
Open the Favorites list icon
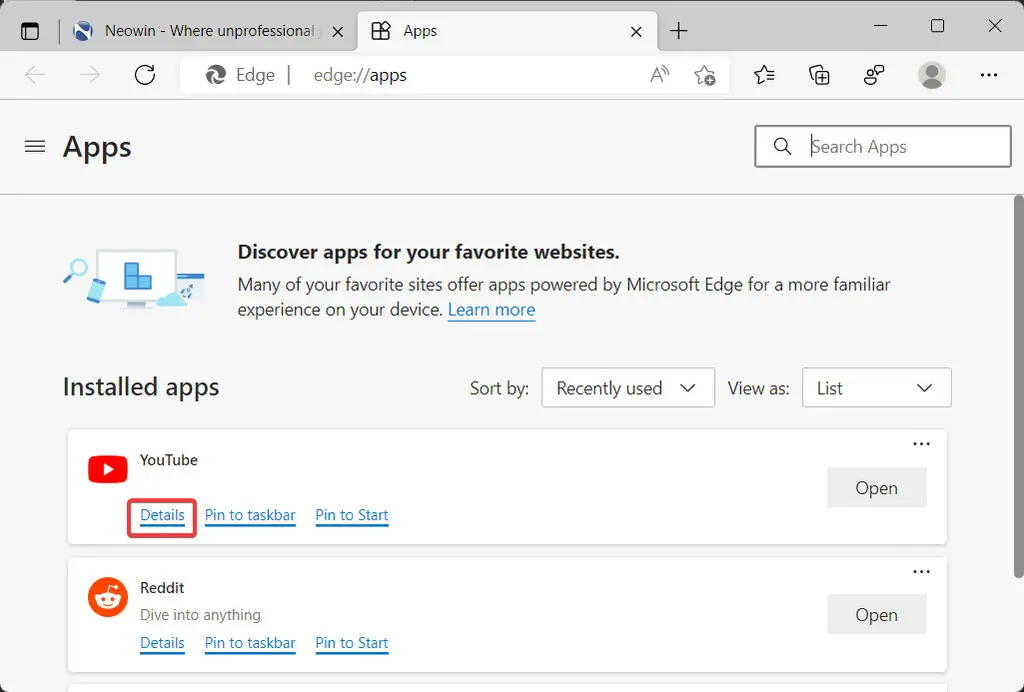764,75
